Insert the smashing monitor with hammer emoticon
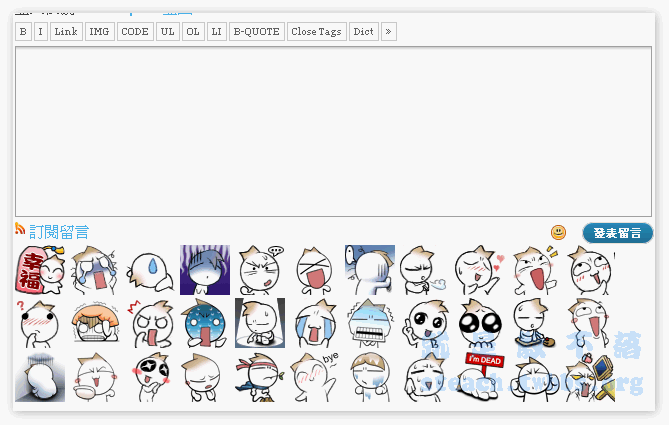 pyautogui.click(x=590, y=378)
